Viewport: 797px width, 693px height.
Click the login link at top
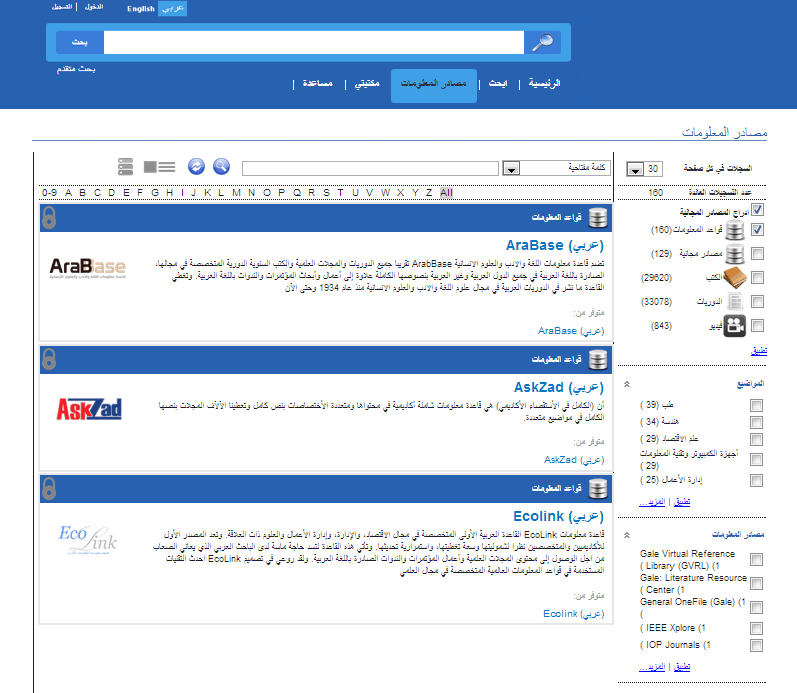coord(94,7)
